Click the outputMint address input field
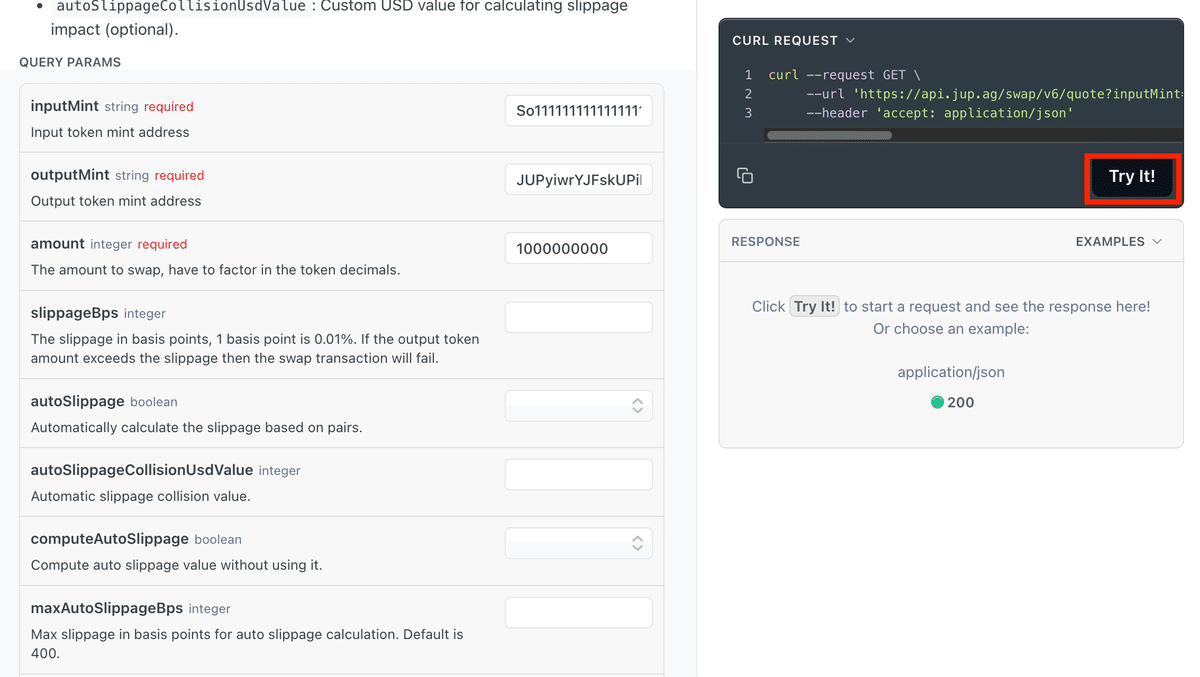Viewport: 1200px width, 677px height. [578, 179]
